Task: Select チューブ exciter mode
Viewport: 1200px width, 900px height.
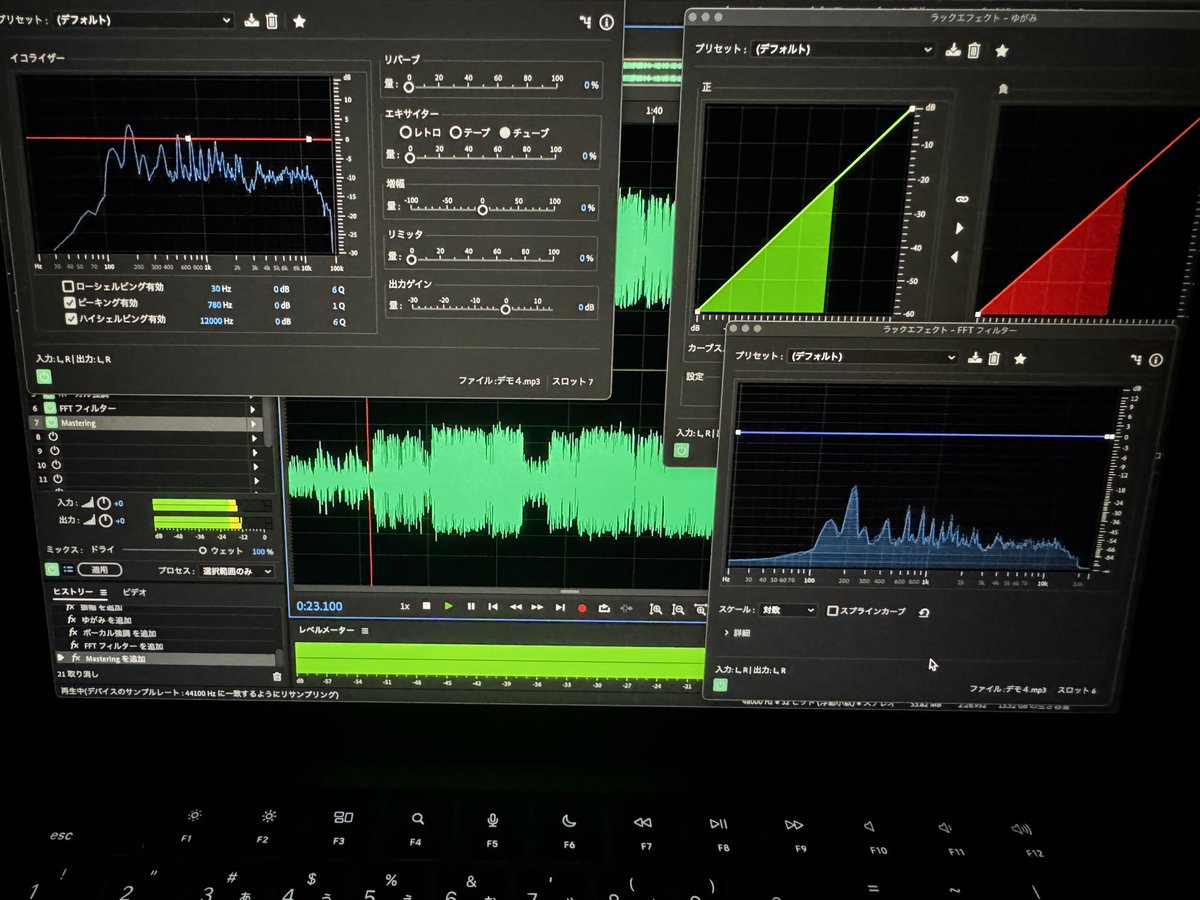Action: point(505,132)
